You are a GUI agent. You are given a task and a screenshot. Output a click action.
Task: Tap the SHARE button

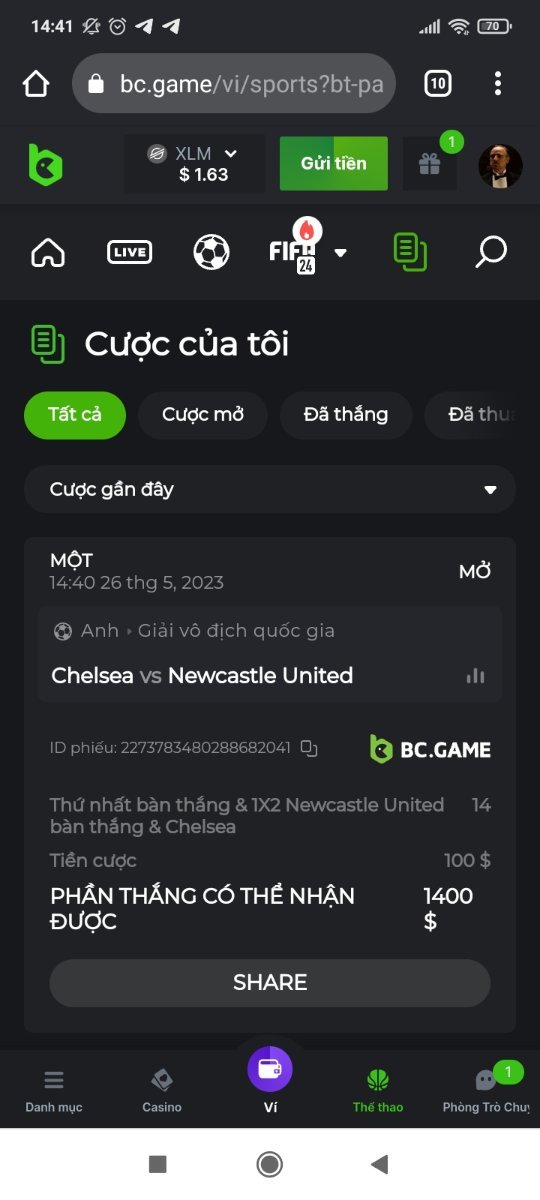270,983
